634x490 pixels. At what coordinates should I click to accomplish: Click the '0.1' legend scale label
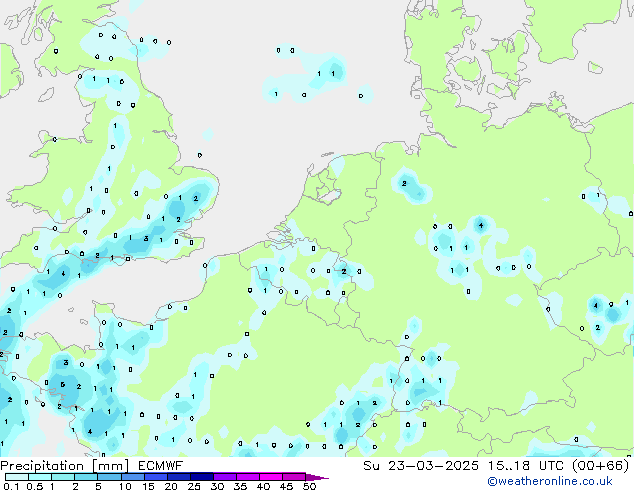point(11,486)
